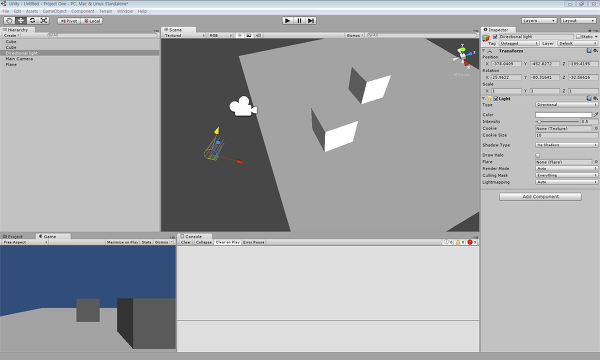Enable the Draw Halo checkbox
The image size is (600, 360).
(x=538, y=155)
